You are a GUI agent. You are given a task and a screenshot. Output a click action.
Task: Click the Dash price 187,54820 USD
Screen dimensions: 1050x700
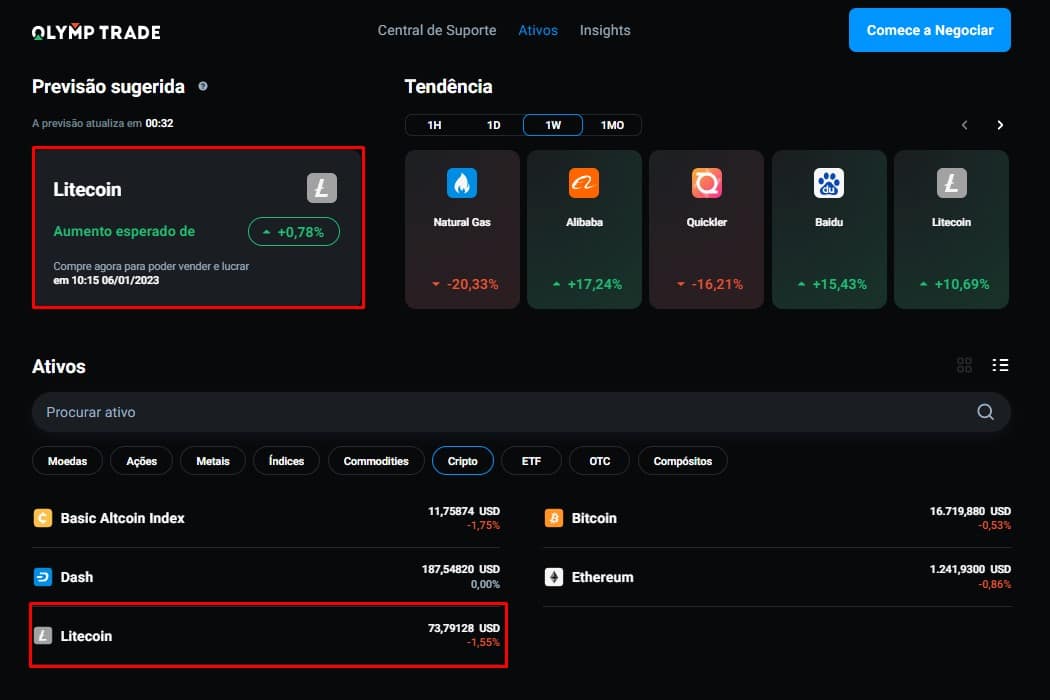[461, 569]
